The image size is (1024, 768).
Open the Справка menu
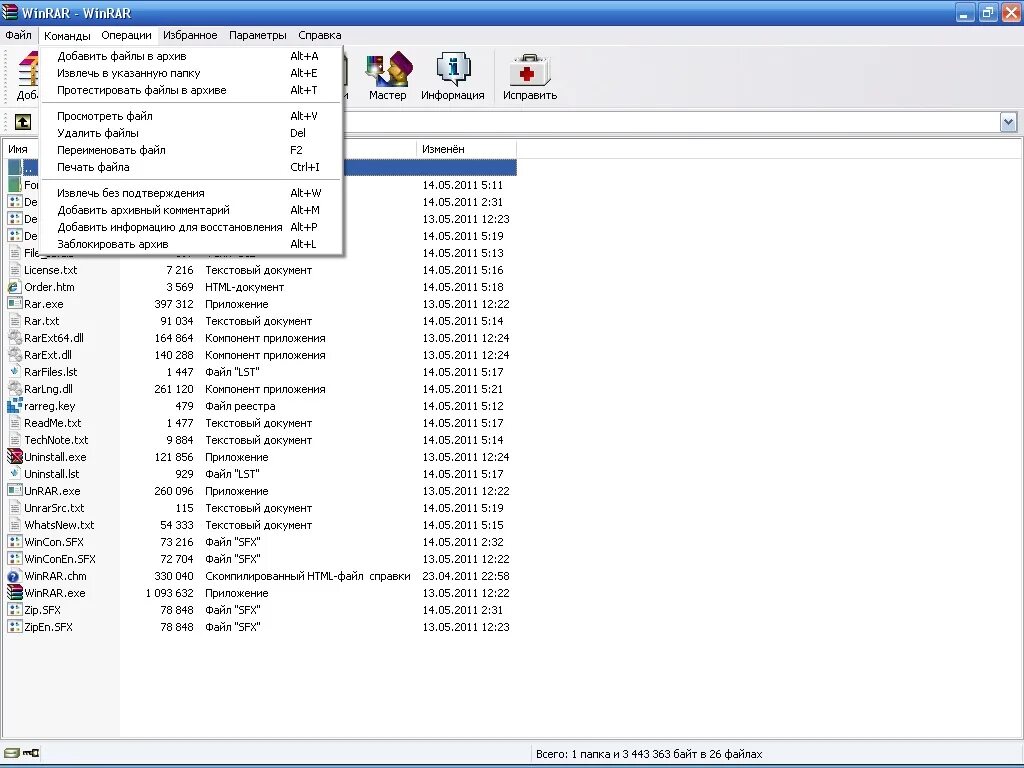[x=319, y=34]
